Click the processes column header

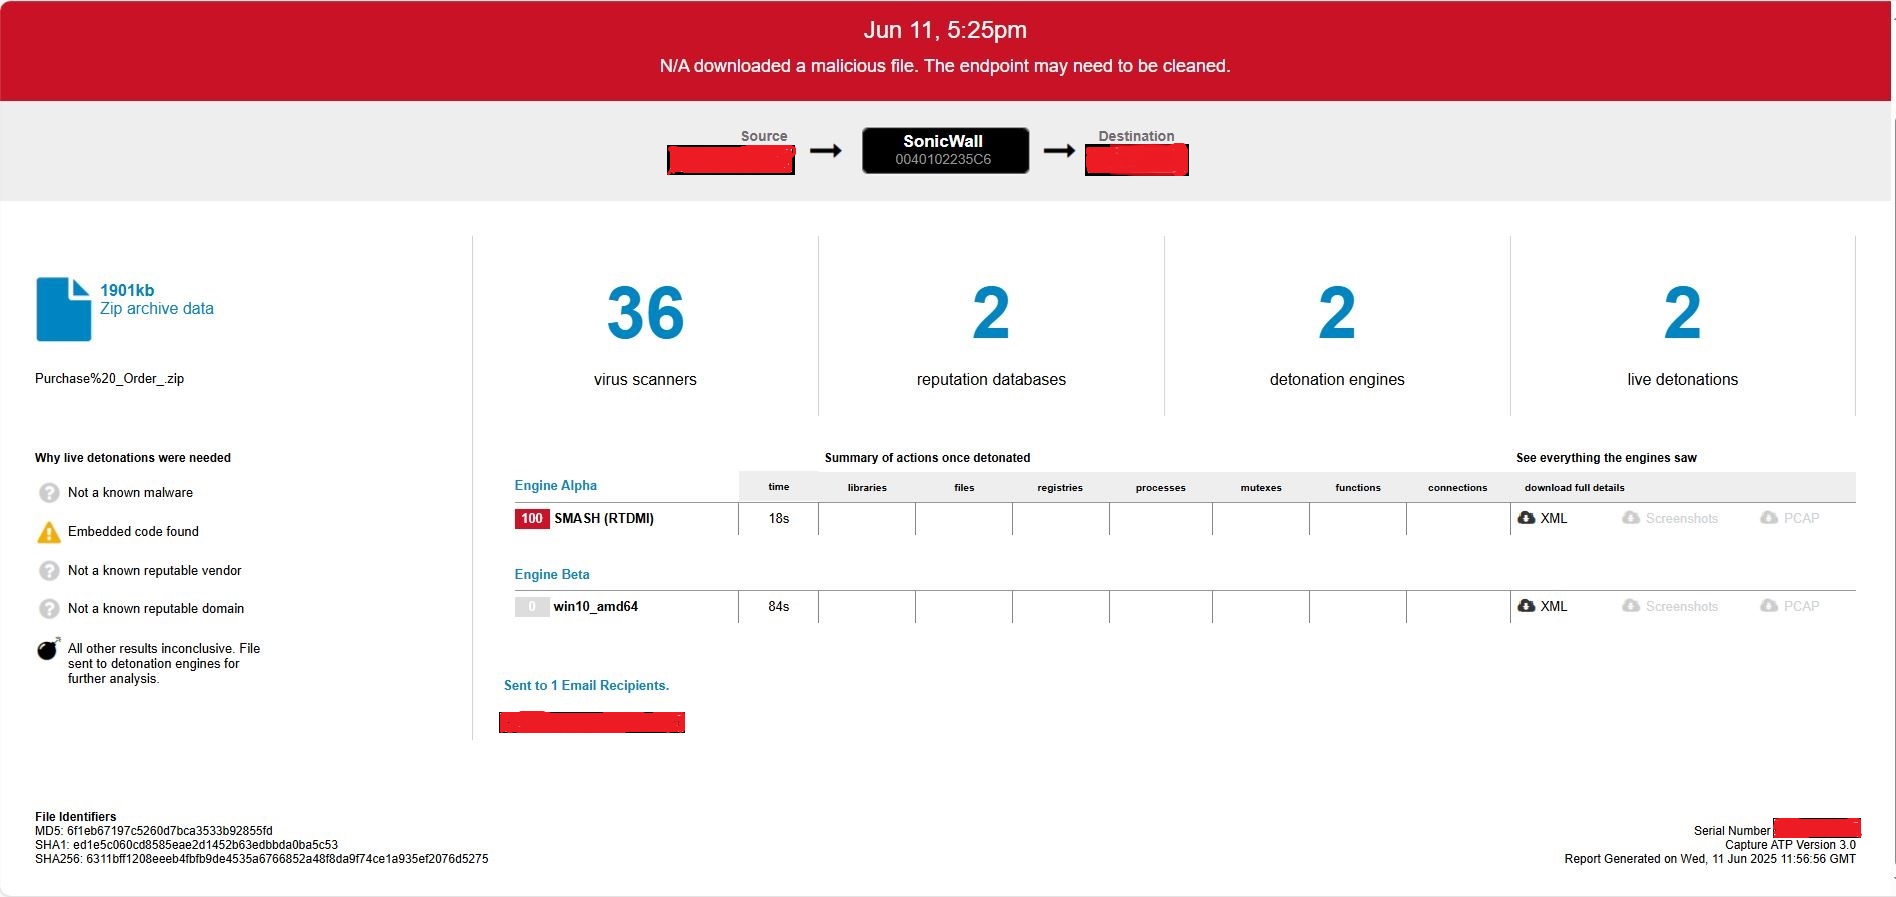pyautogui.click(x=1161, y=488)
